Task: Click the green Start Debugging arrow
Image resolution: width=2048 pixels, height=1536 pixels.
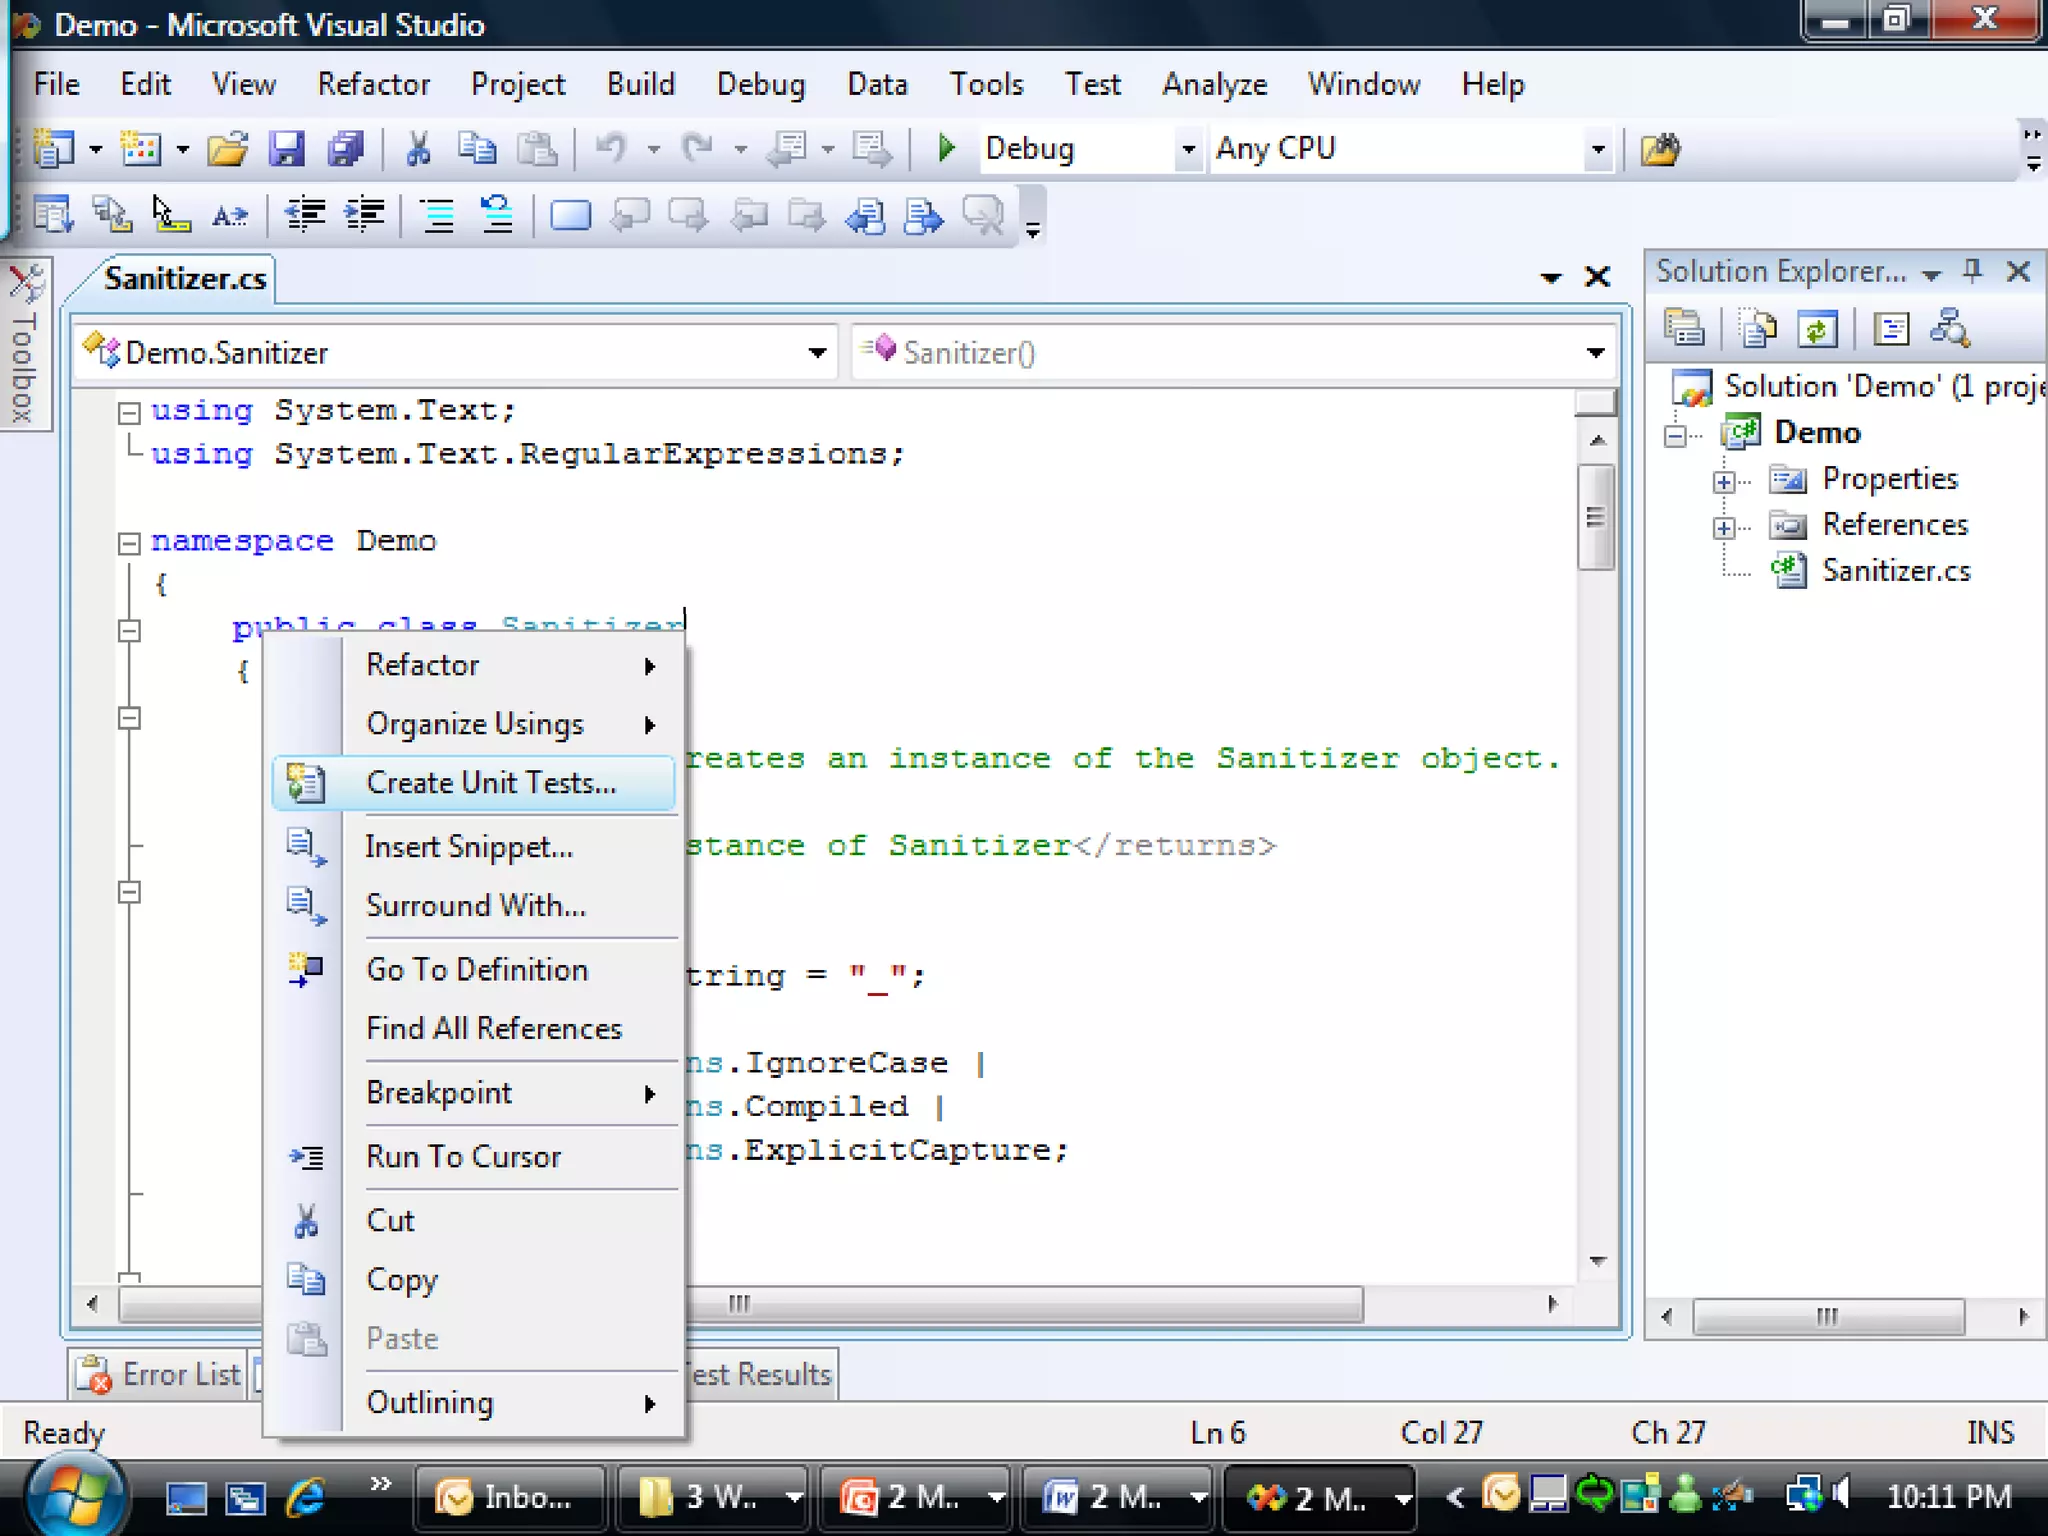Action: (946, 148)
